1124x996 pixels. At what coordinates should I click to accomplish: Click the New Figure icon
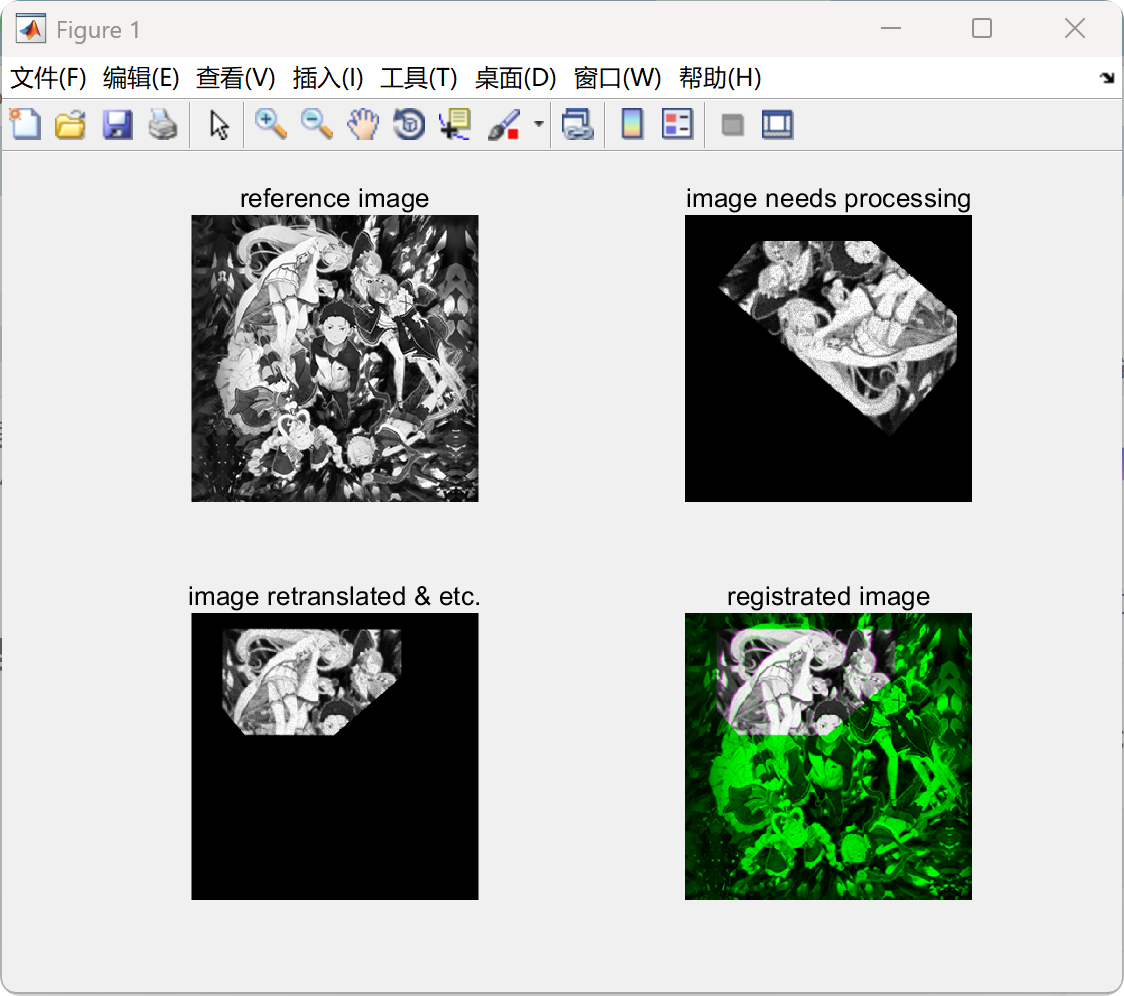(x=26, y=125)
